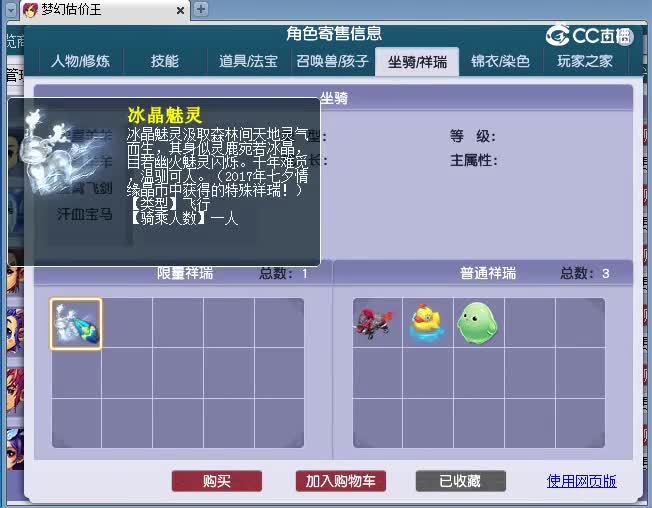Open a new browser tab with plus button
The width and height of the screenshot is (652, 508).
(x=201, y=9)
